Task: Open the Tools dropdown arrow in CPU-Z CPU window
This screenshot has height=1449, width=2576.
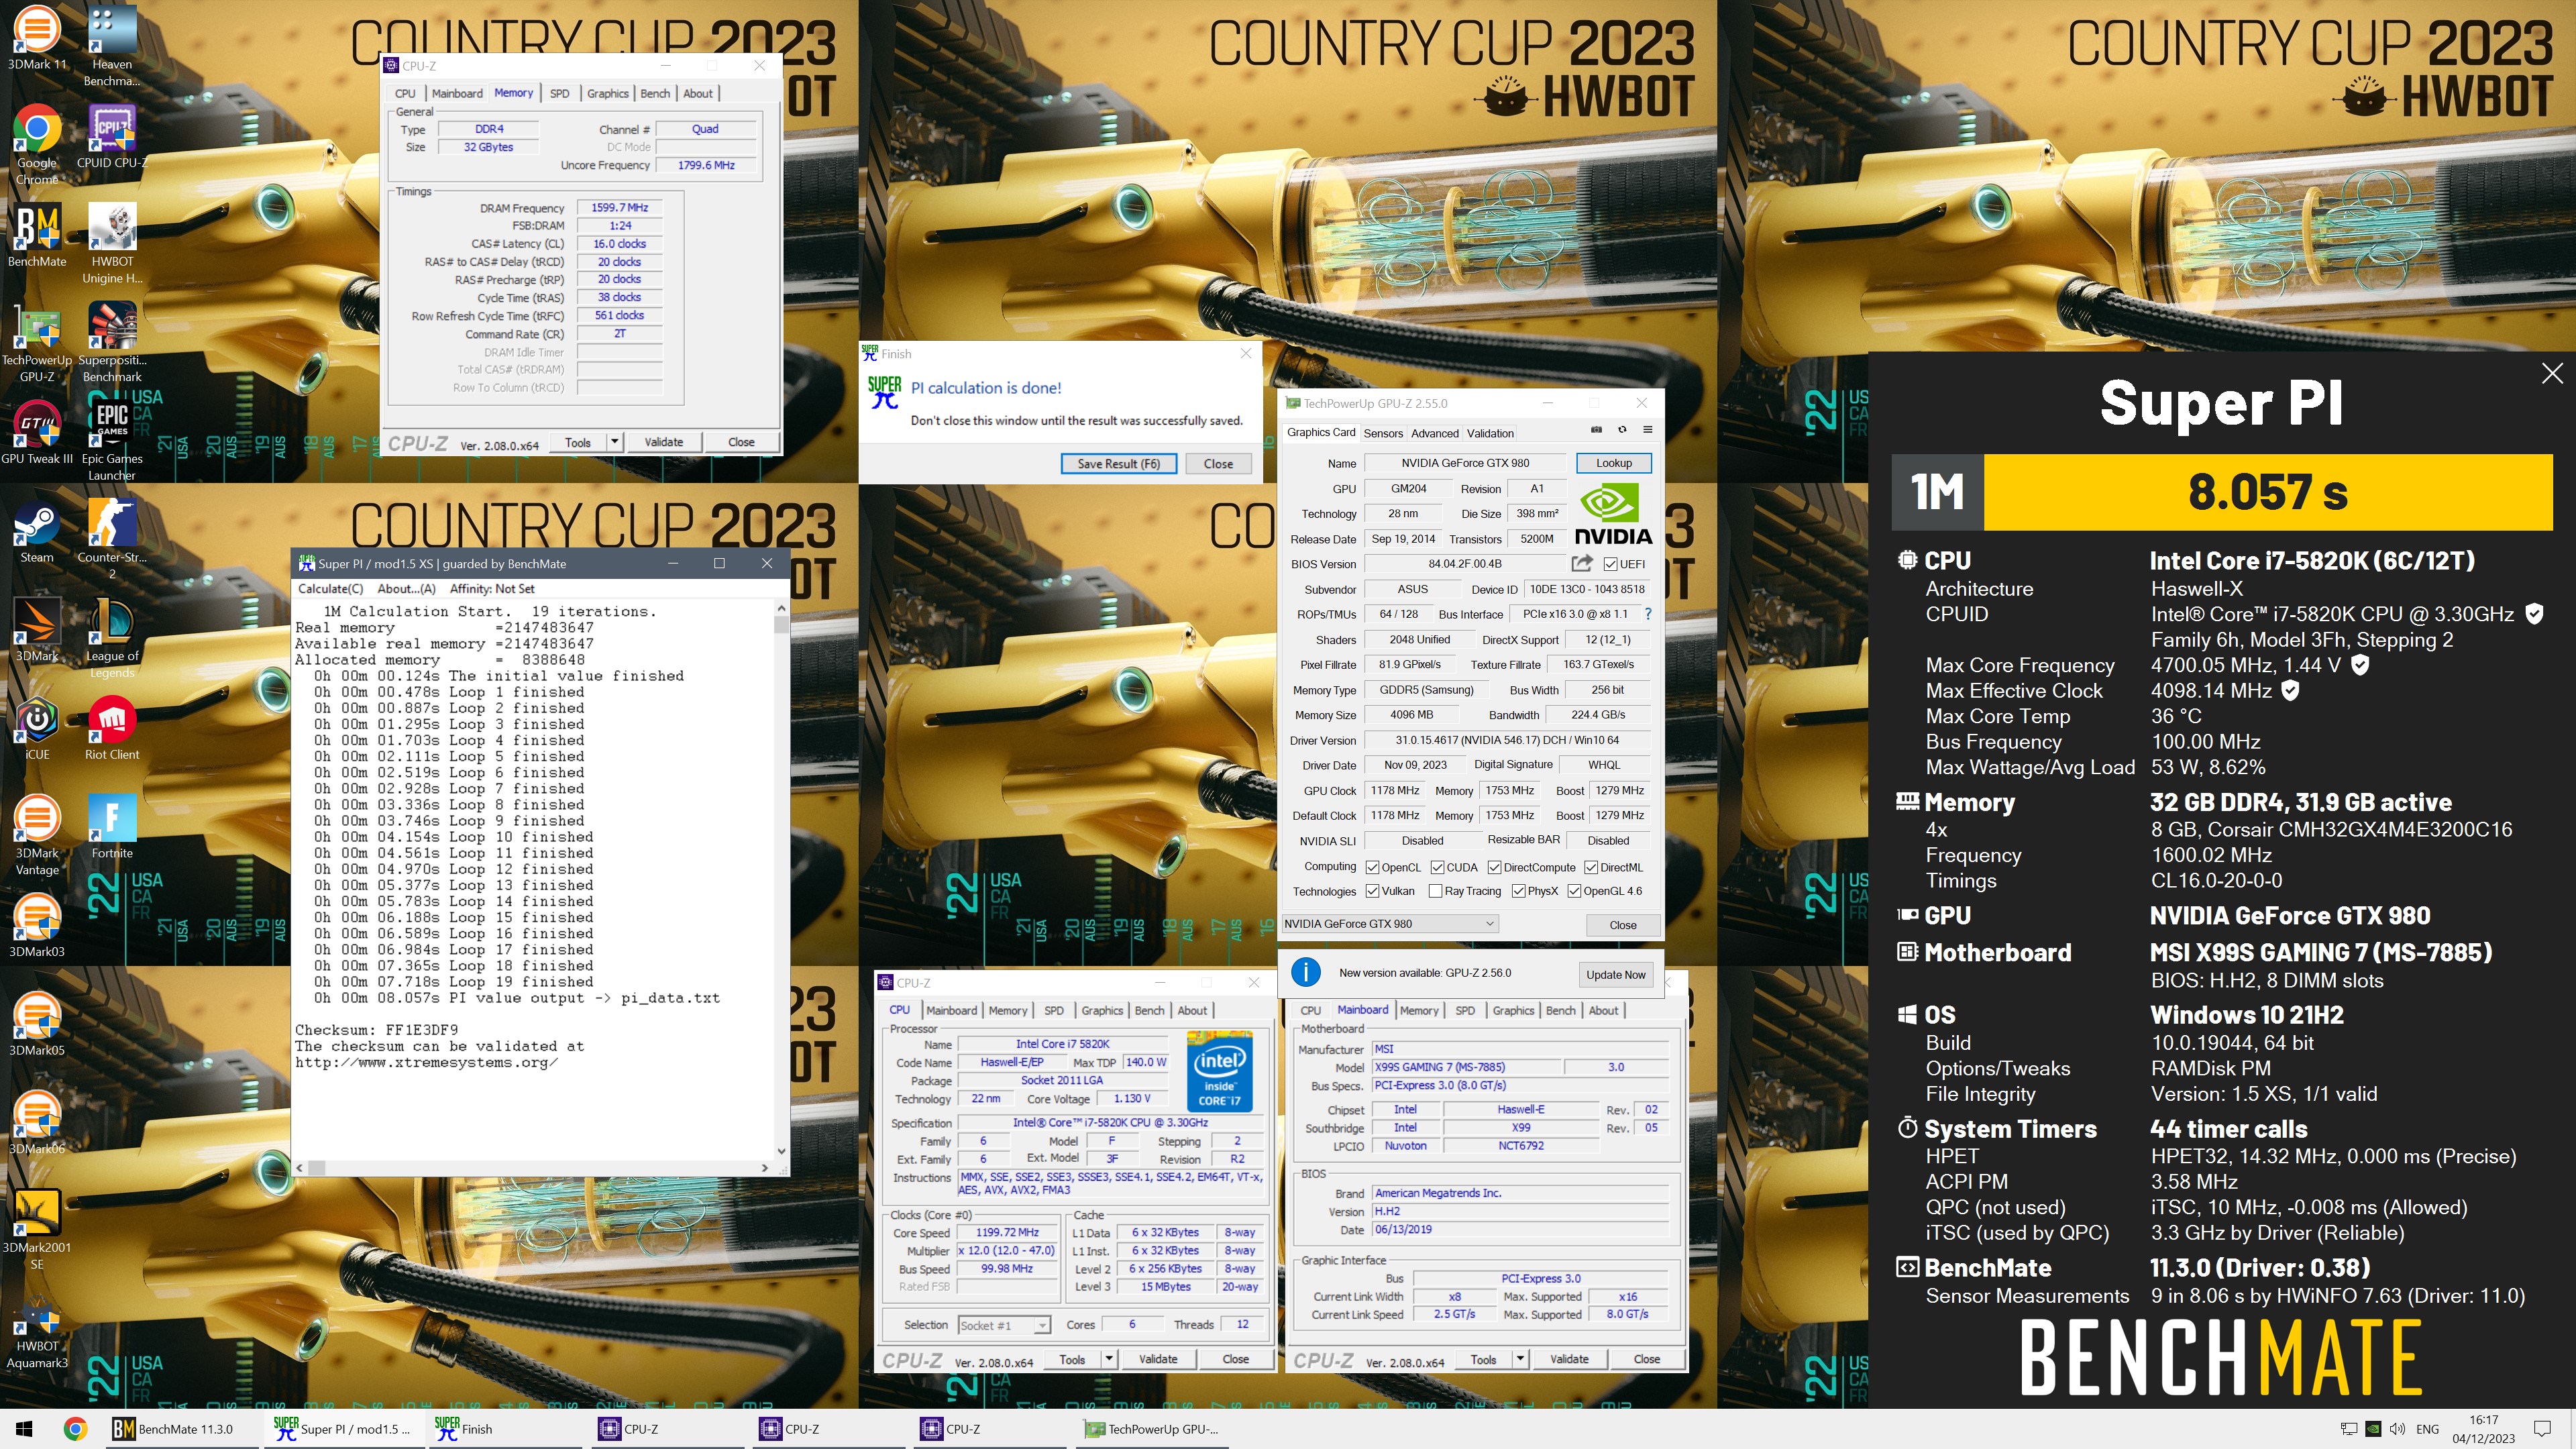Action: click(1109, 1359)
